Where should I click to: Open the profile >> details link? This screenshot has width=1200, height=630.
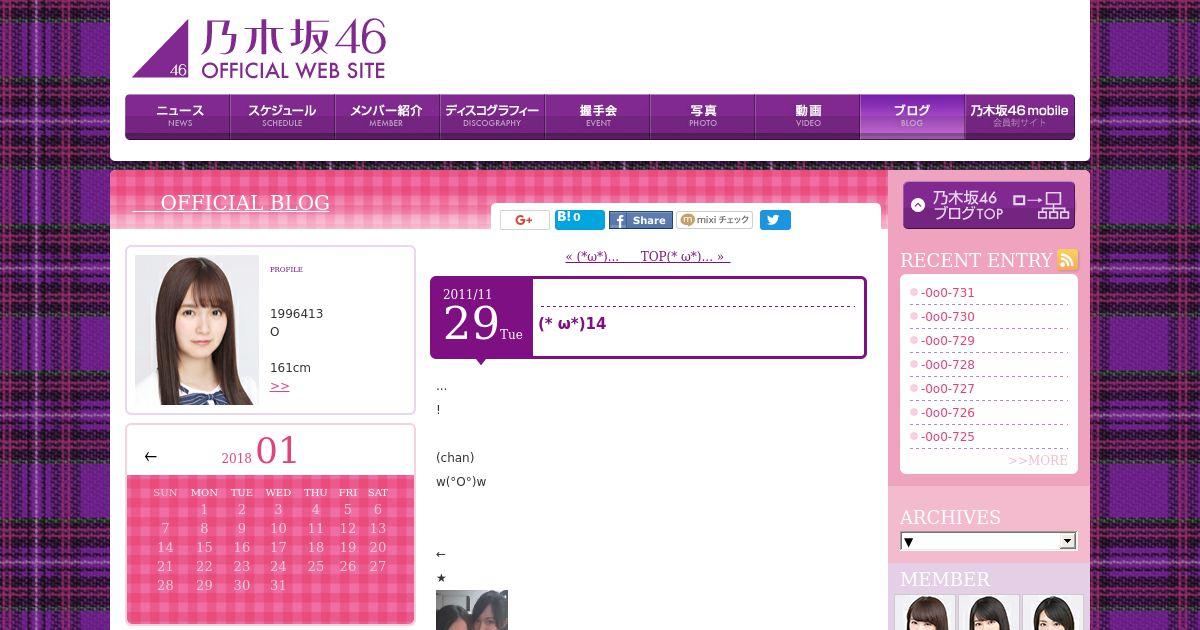[280, 386]
